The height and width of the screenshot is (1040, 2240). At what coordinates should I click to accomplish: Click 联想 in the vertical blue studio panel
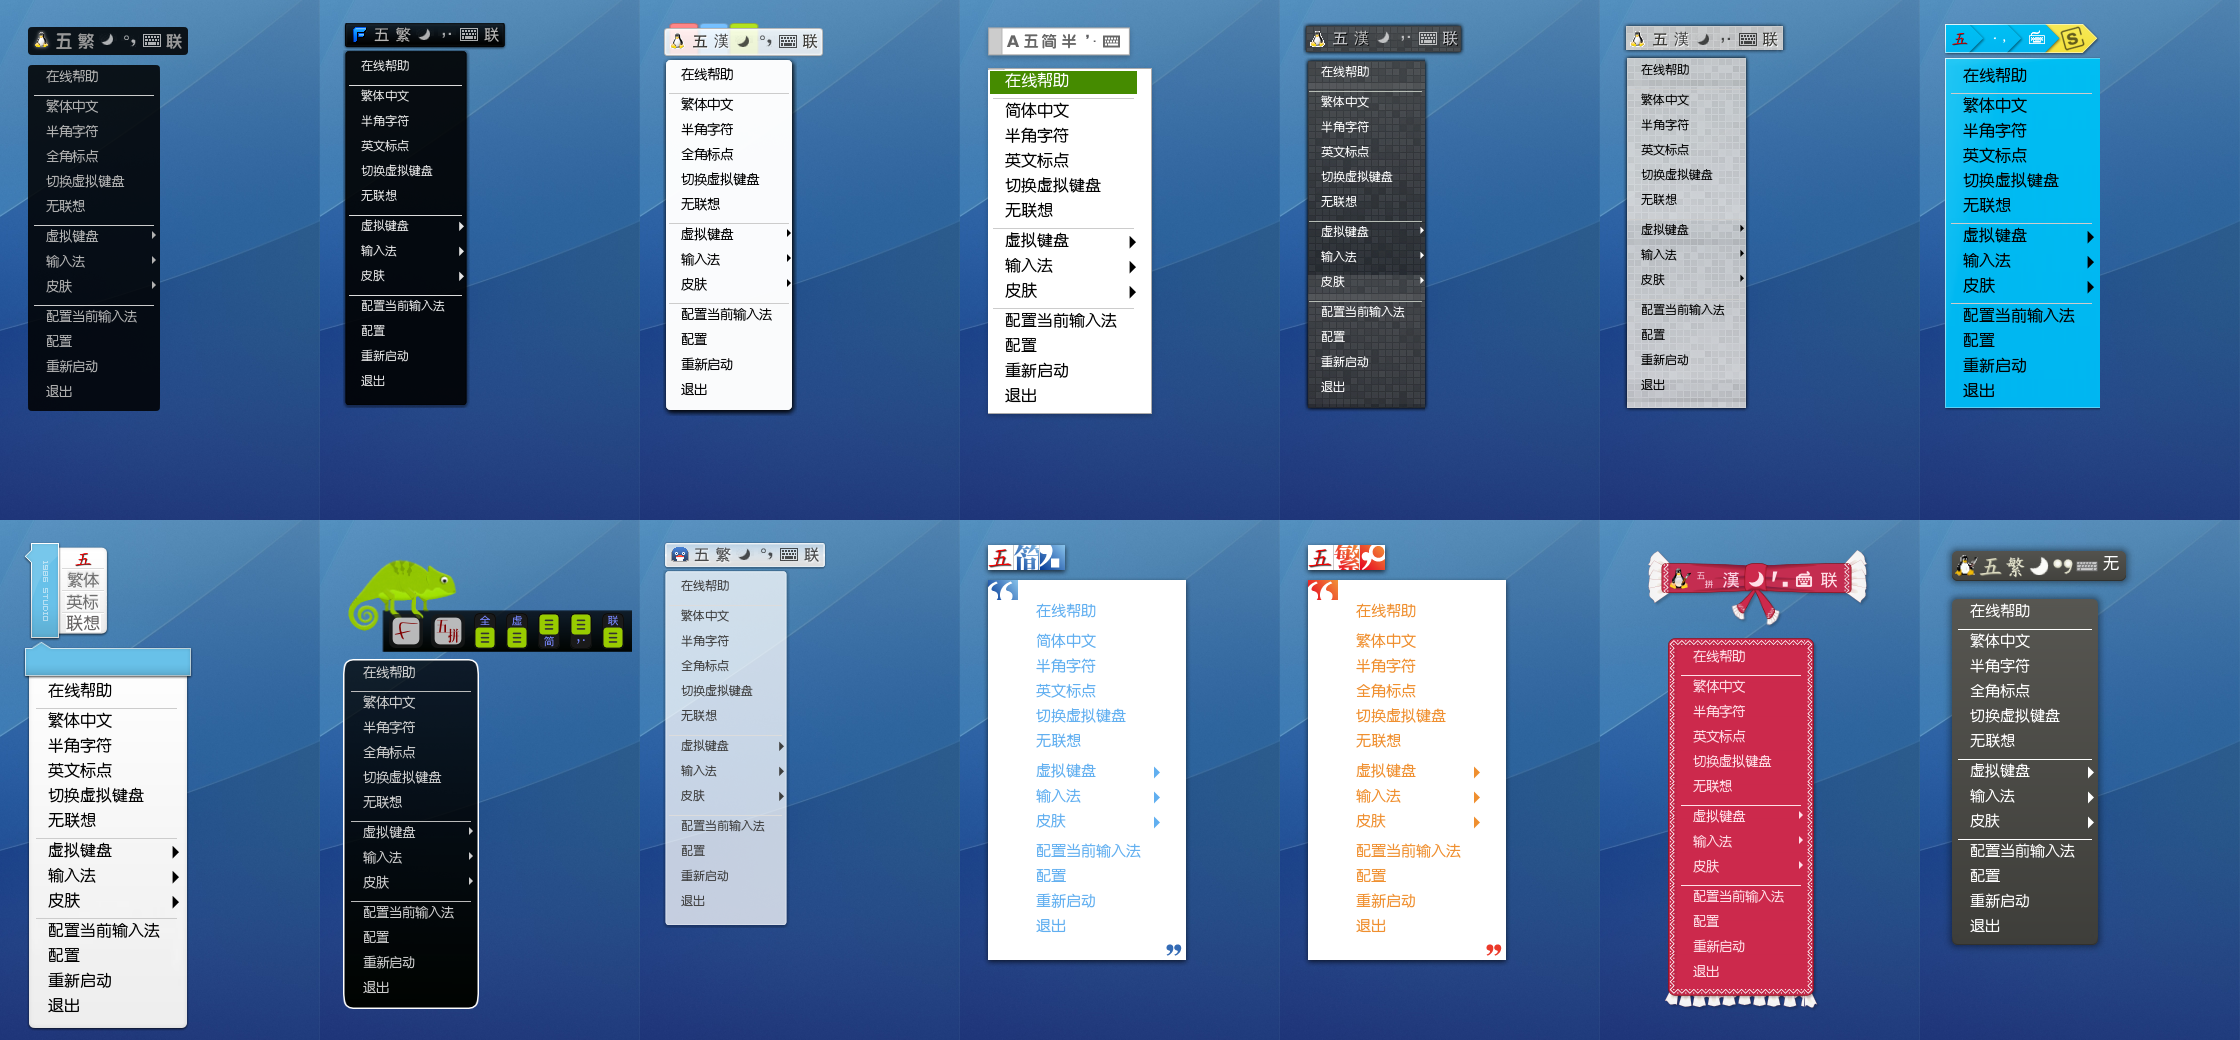[x=83, y=623]
